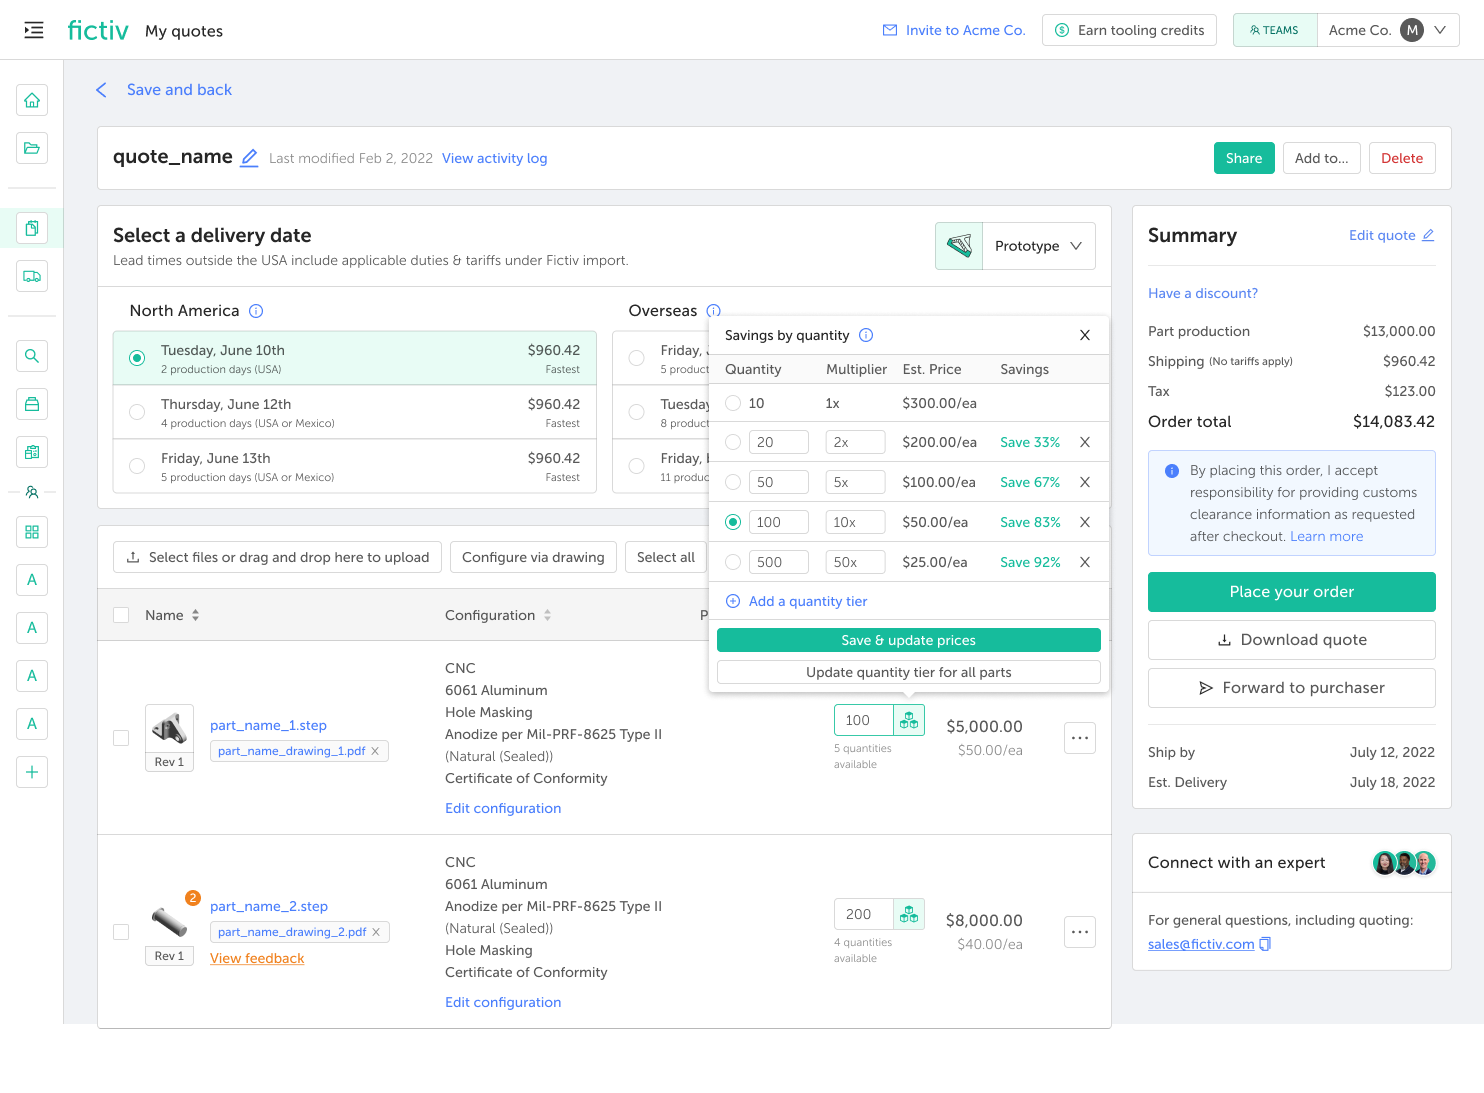Click the pencil icon beside quote_name
The height and width of the screenshot is (1093, 1484).
pyautogui.click(x=250, y=158)
